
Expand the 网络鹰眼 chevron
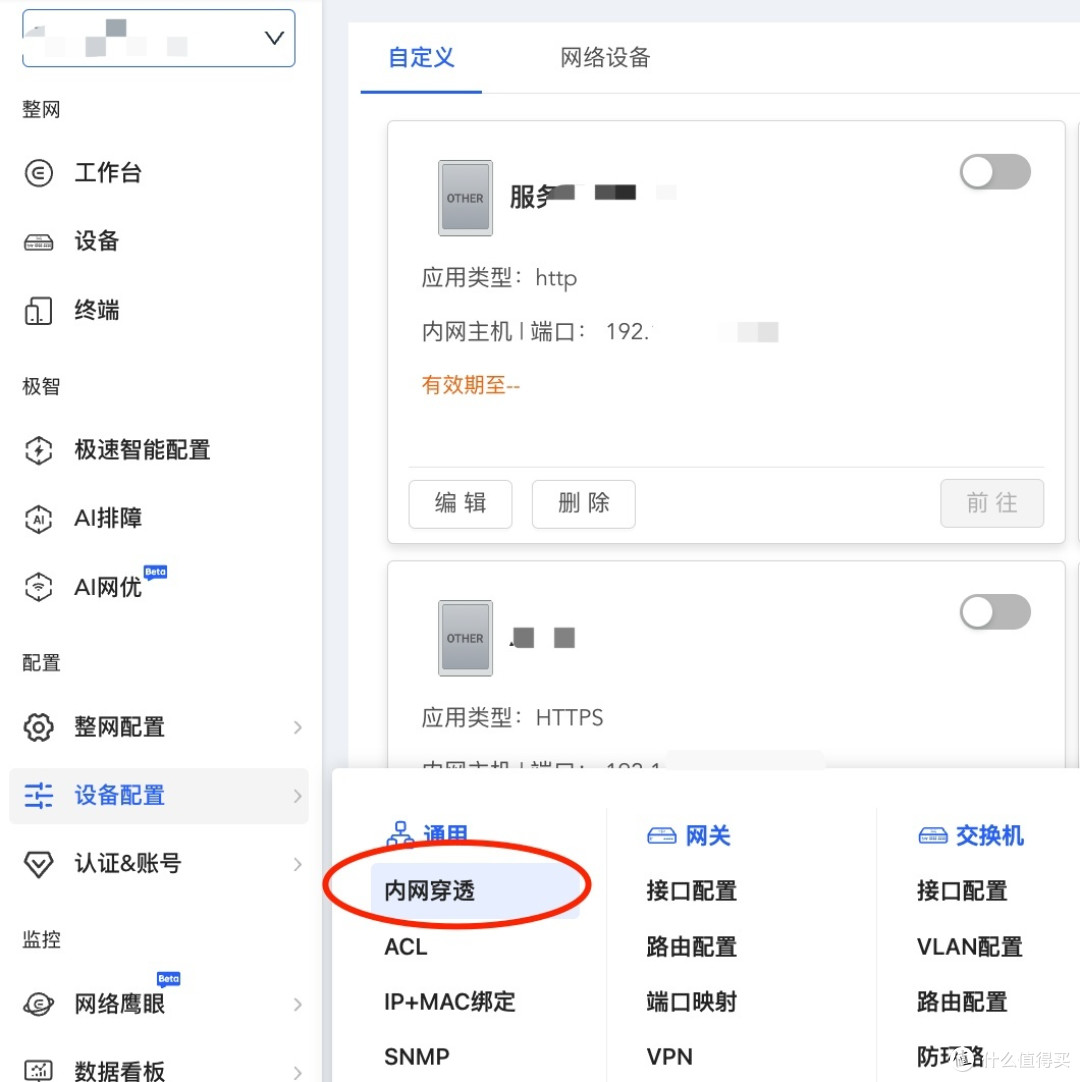point(297,1004)
